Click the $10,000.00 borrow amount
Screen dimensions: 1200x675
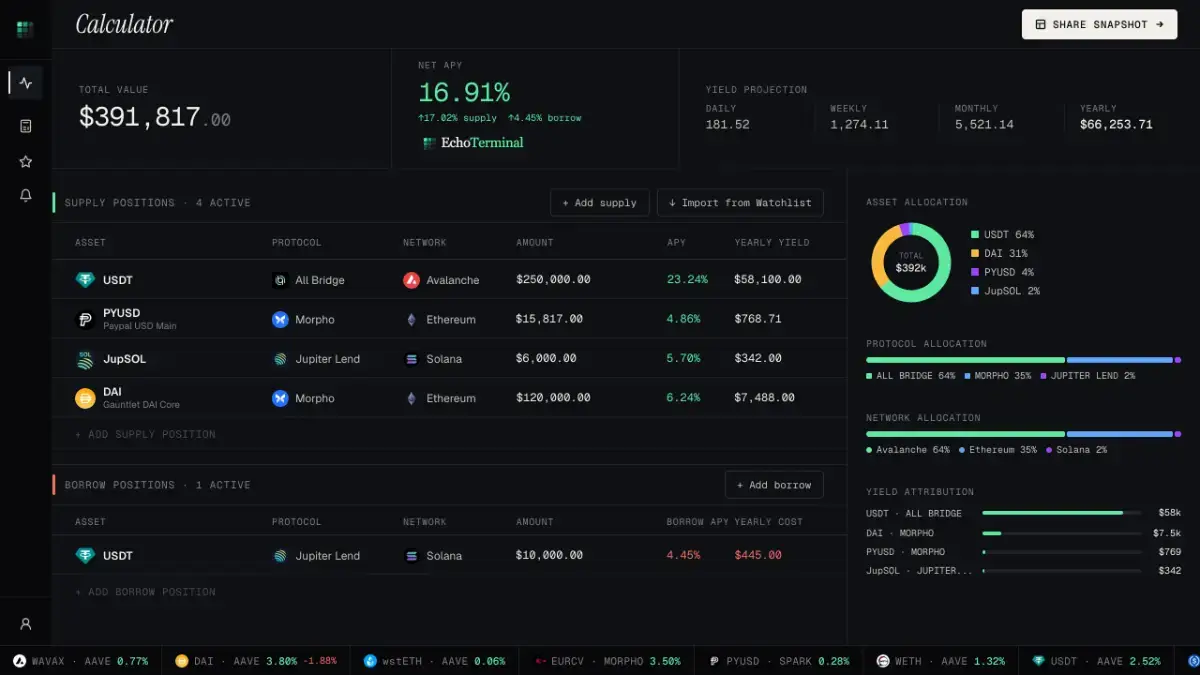(x=550, y=555)
